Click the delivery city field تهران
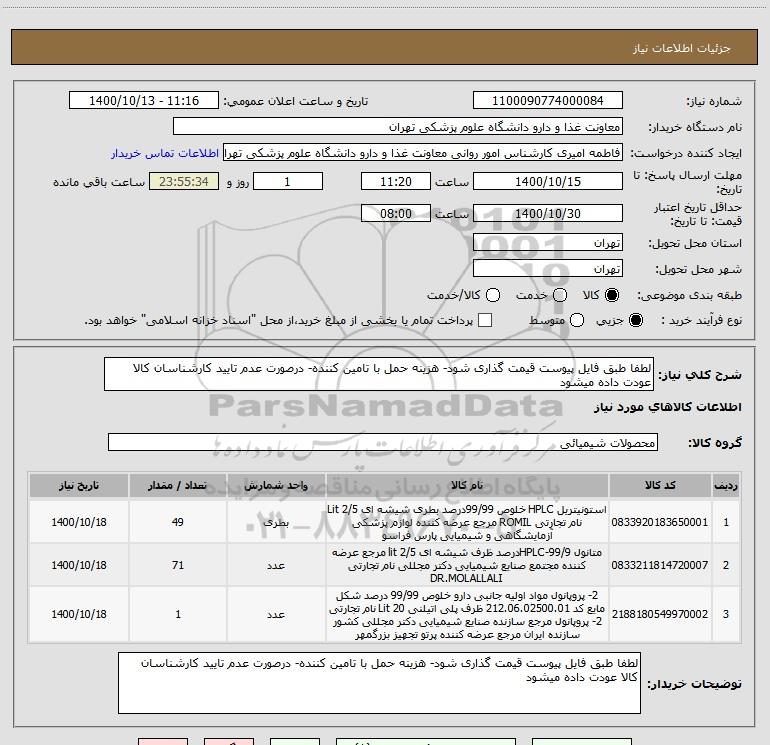 point(548,269)
